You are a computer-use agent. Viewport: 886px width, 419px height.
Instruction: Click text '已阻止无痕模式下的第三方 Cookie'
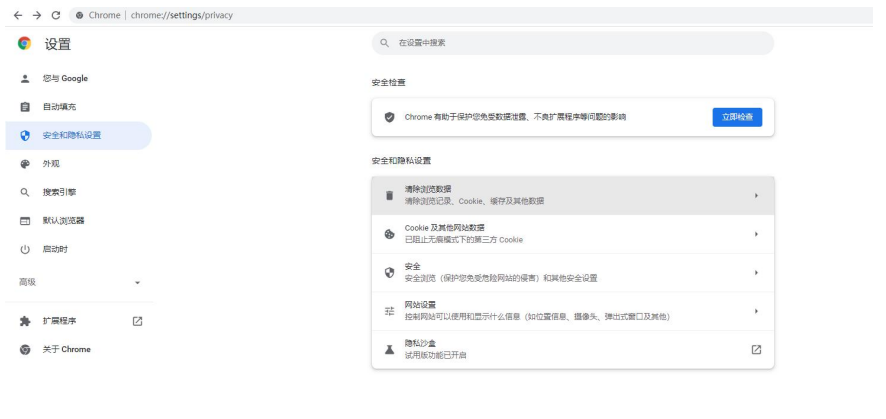463,239
